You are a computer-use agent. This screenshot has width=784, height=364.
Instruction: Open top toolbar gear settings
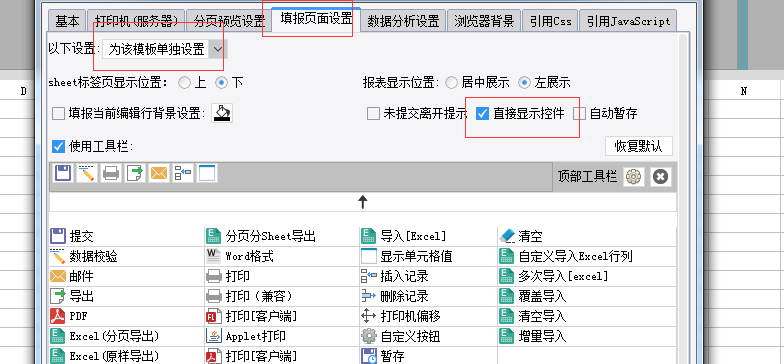pyautogui.click(x=634, y=177)
